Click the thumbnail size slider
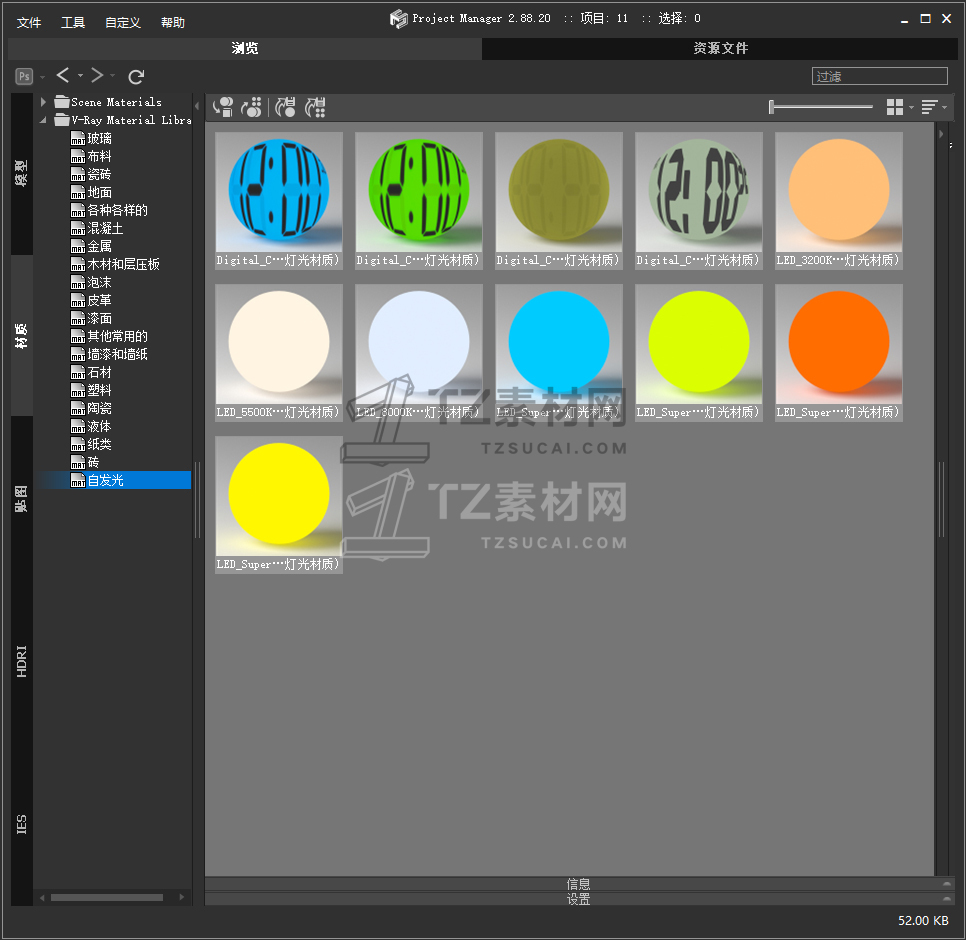The image size is (966, 940). click(820, 107)
